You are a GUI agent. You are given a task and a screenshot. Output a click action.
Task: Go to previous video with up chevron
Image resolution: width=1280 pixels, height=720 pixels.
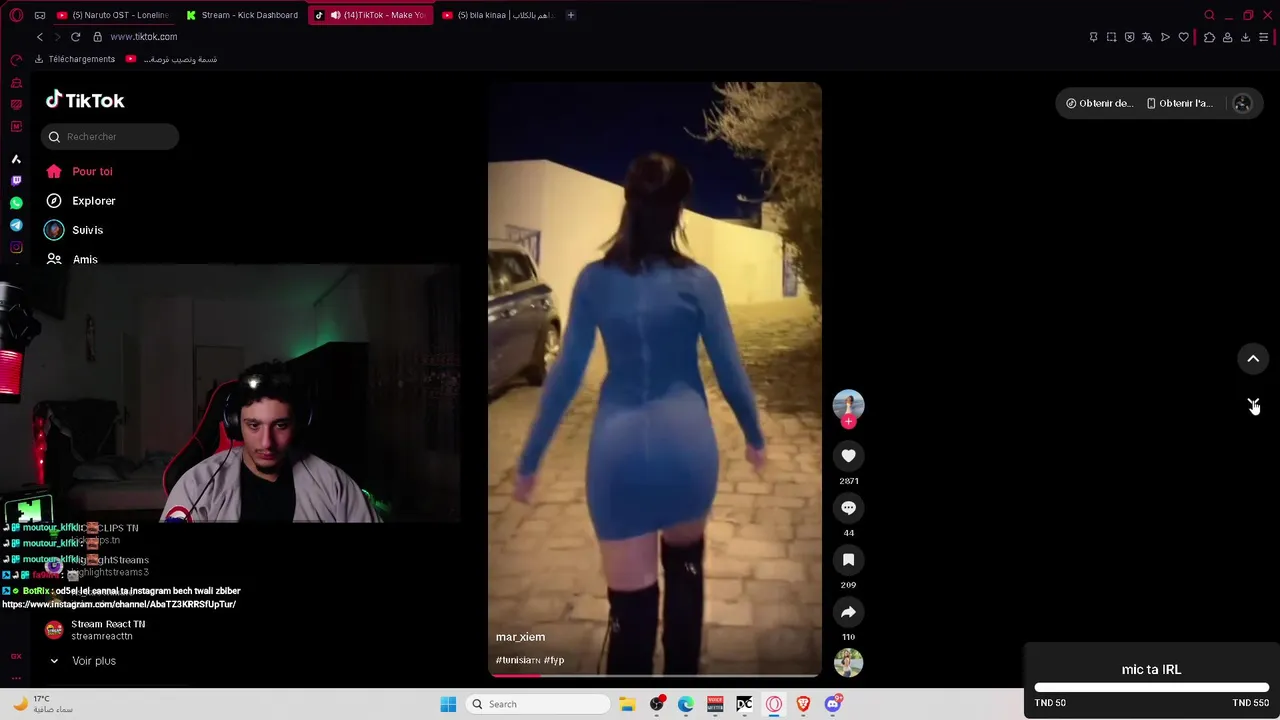[x=1253, y=359]
